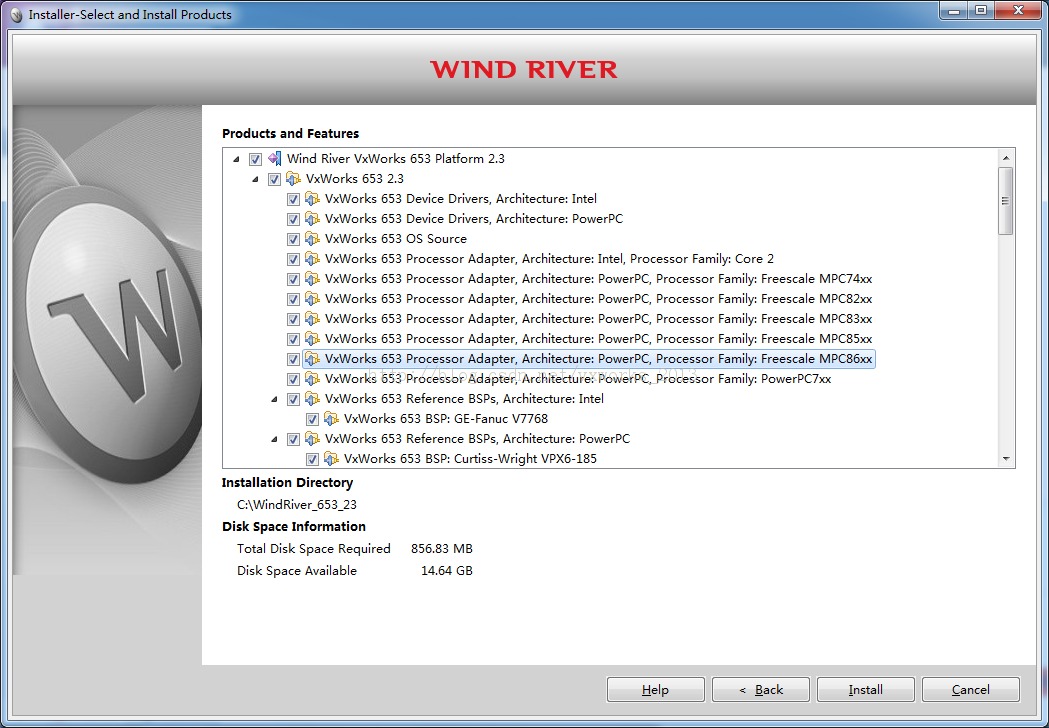Viewport: 1049px width, 728px height.
Task: Click the icon for Reference BSPs Architecture Intel
Action: point(312,399)
